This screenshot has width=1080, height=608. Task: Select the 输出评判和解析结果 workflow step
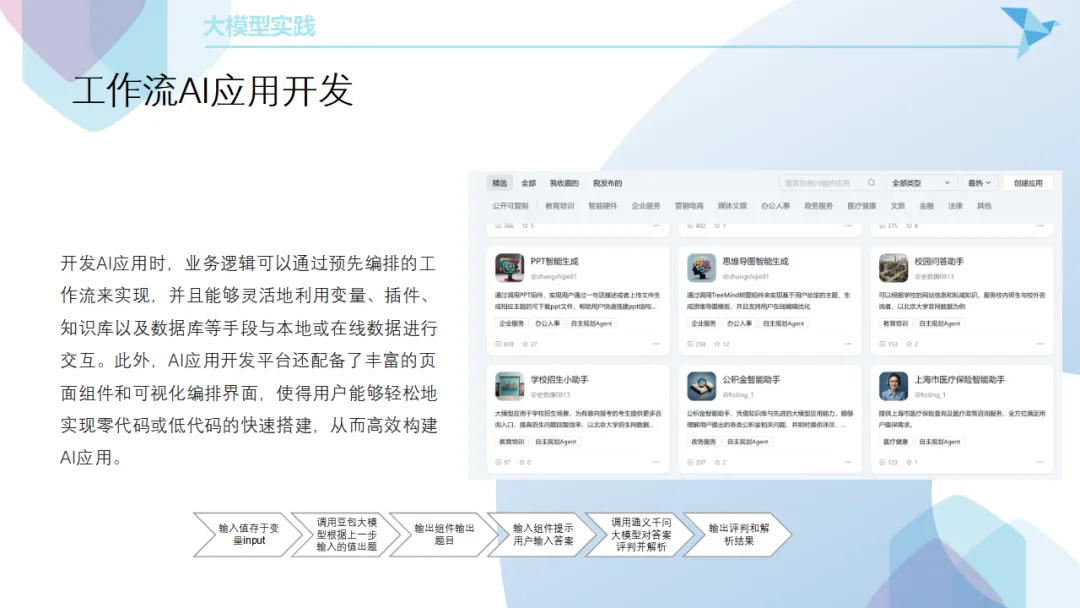click(x=738, y=534)
